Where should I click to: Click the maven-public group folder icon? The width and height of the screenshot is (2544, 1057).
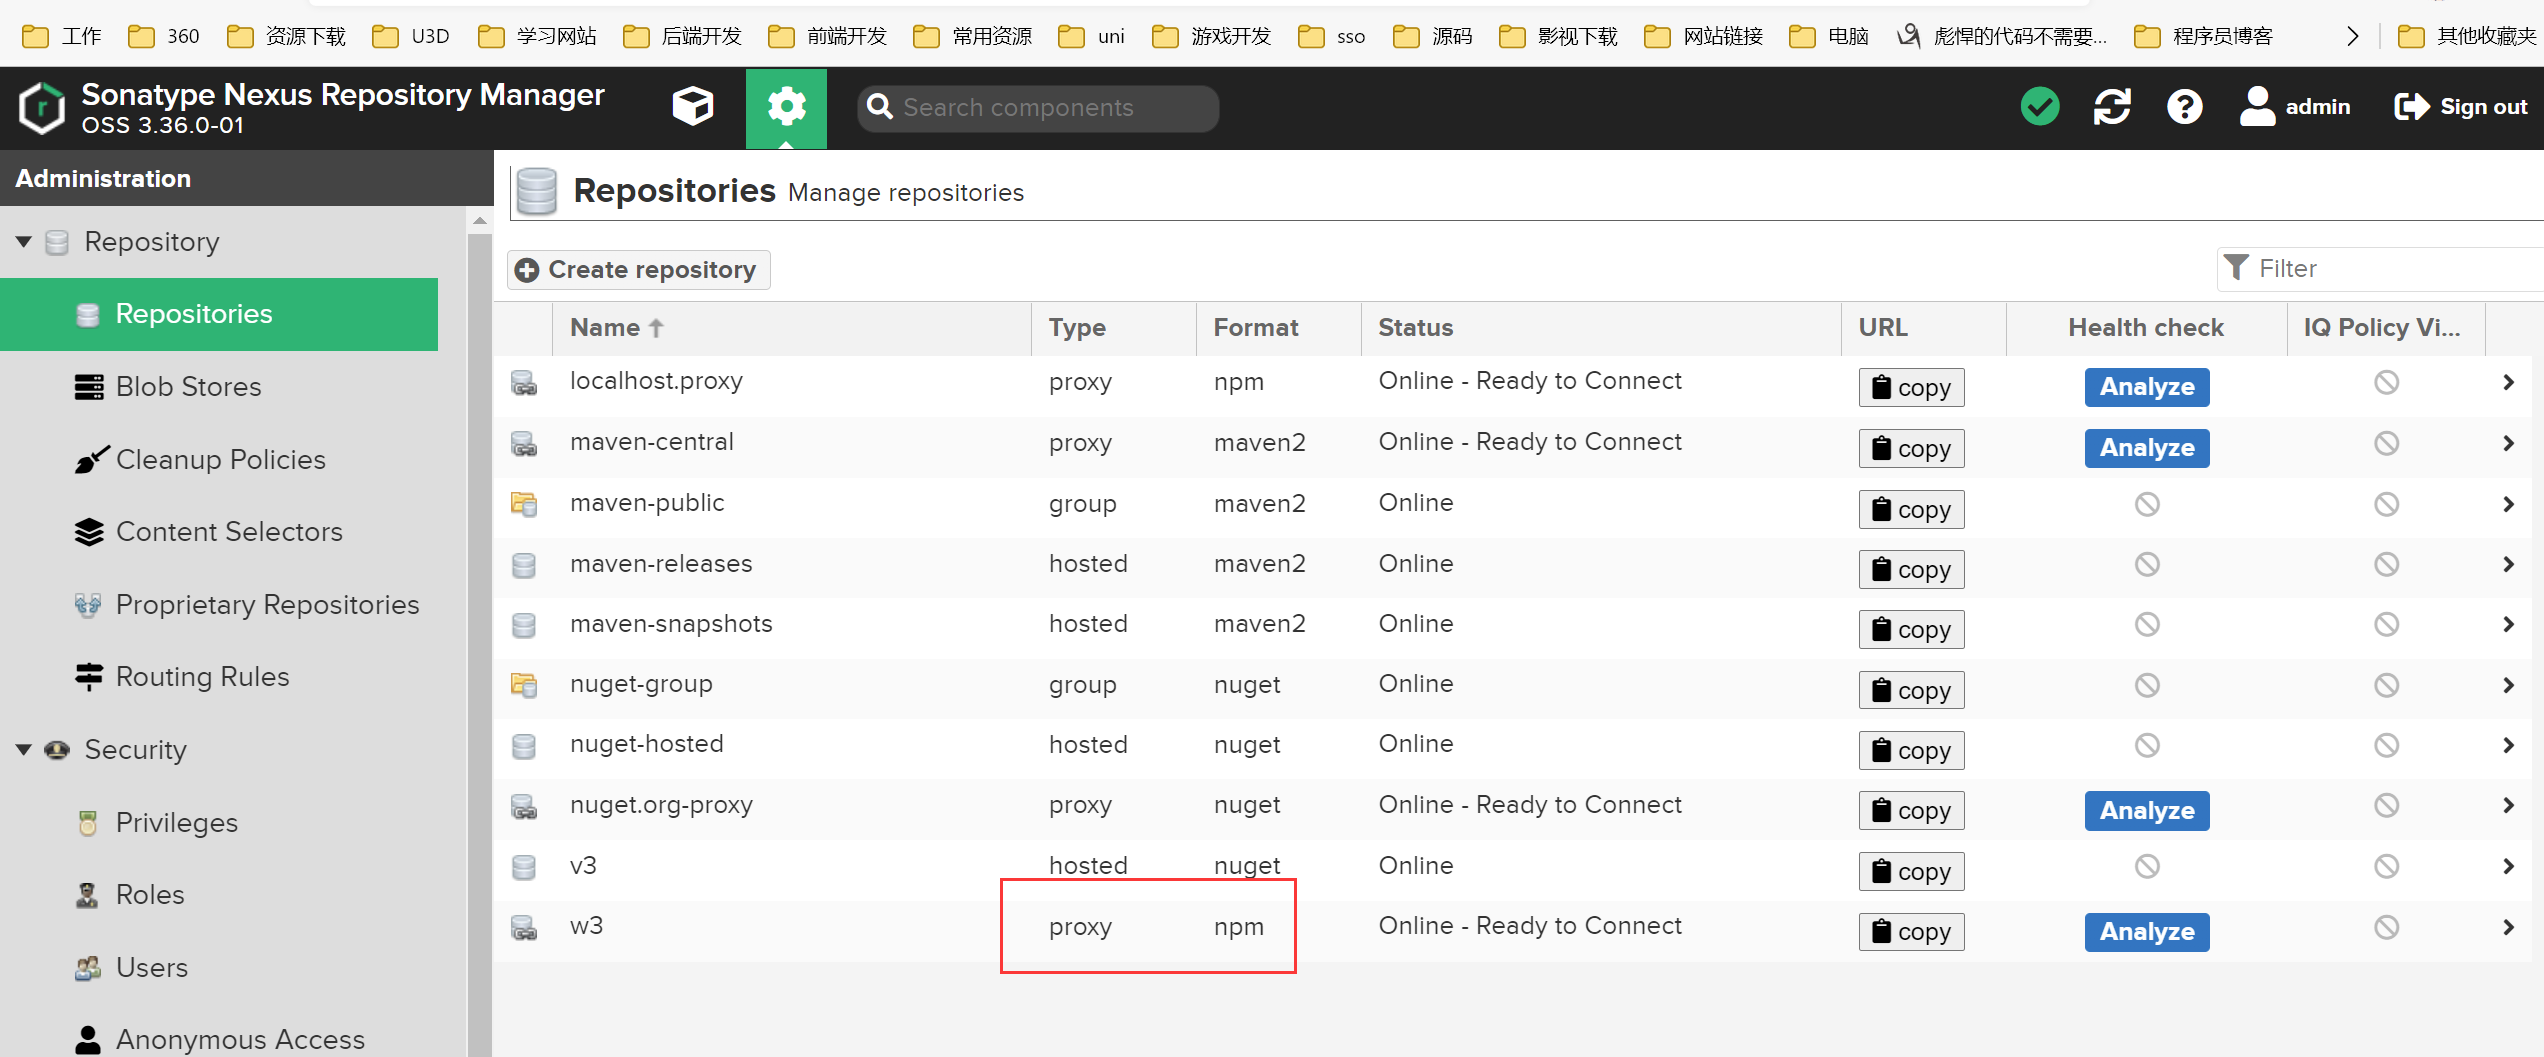(x=524, y=504)
